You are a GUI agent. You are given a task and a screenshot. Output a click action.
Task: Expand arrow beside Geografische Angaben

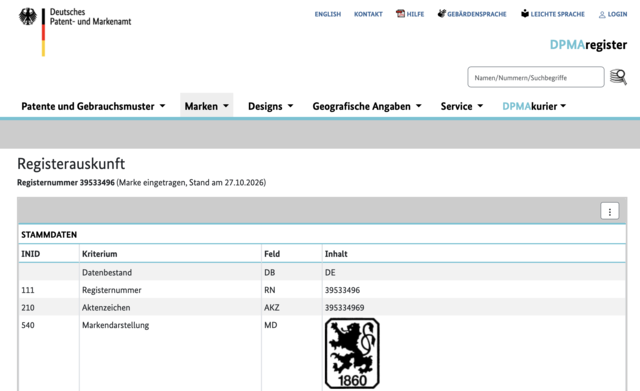[x=418, y=106]
